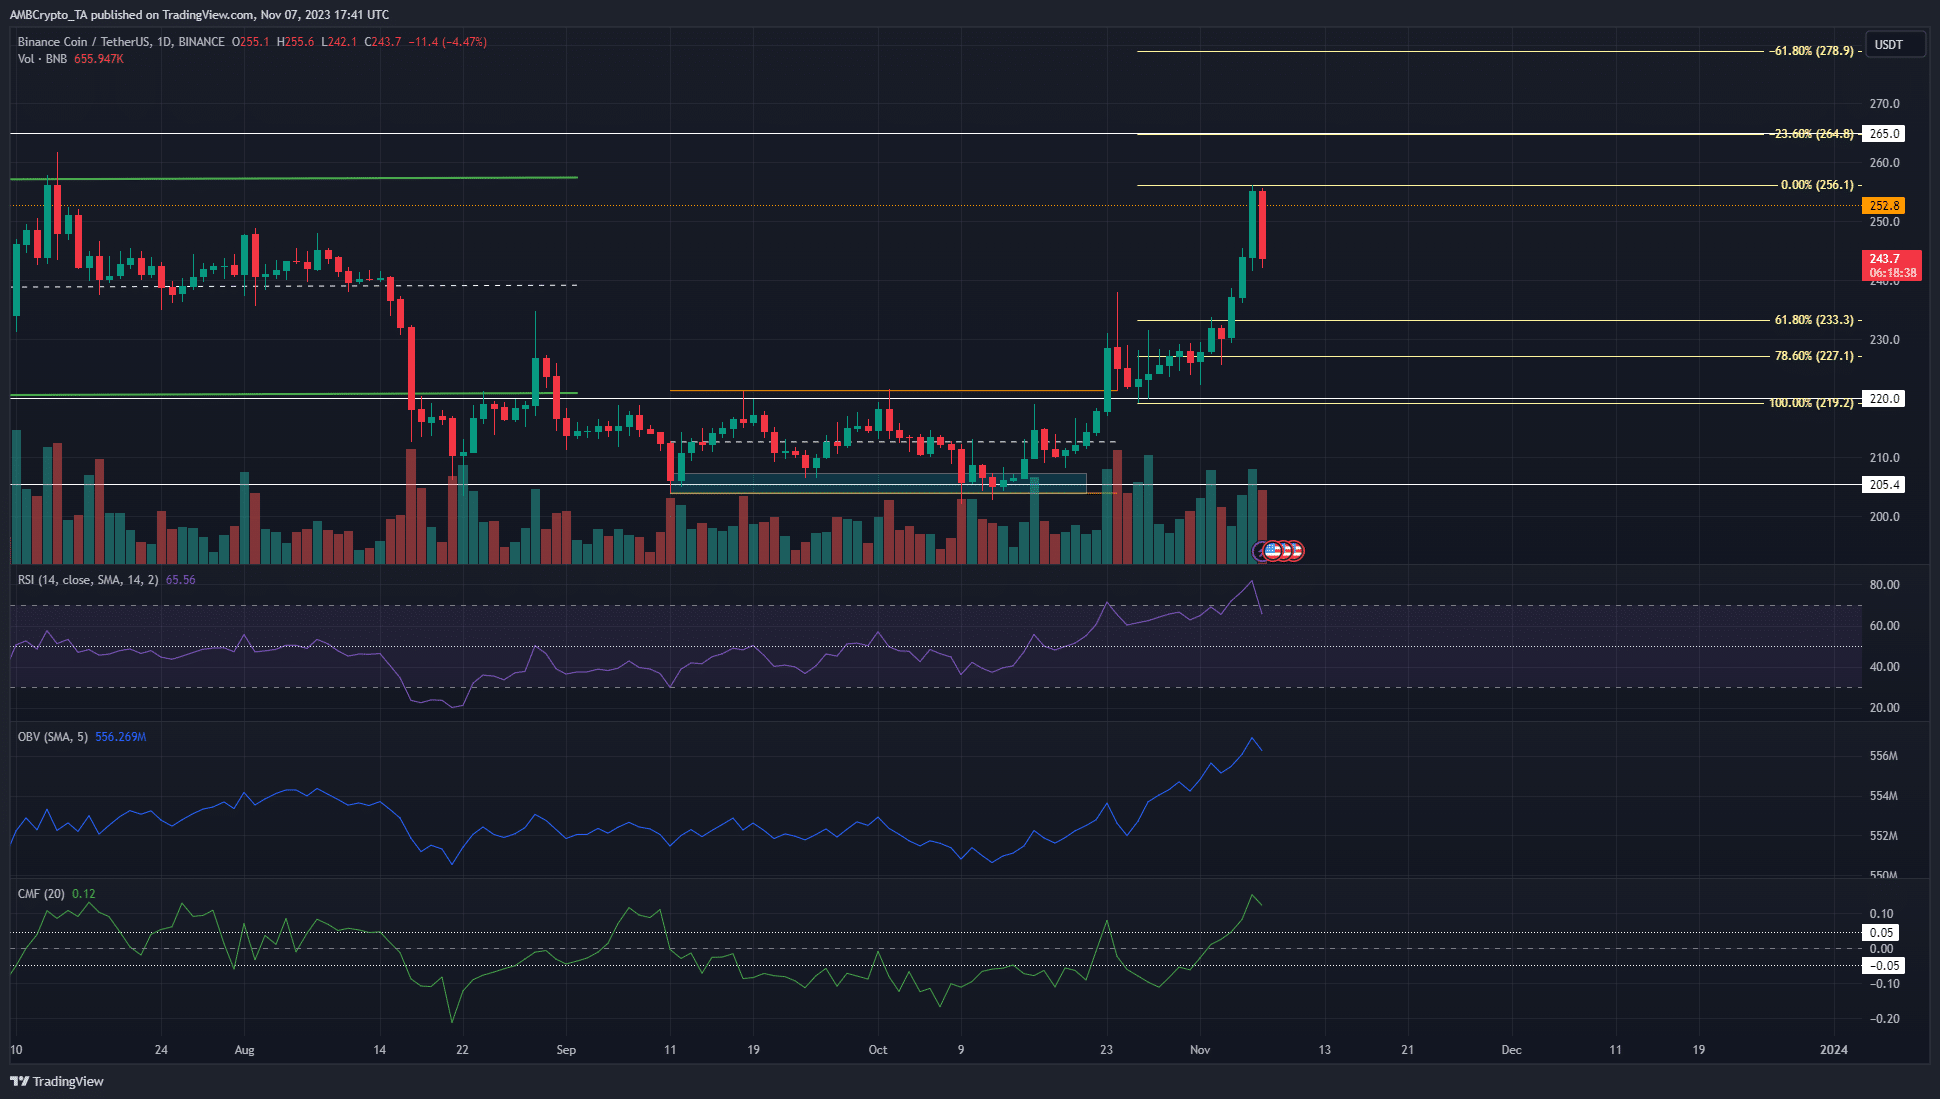Image resolution: width=1940 pixels, height=1099 pixels.
Task: Click the TradingView logo at bottom left
Action: 57,1081
